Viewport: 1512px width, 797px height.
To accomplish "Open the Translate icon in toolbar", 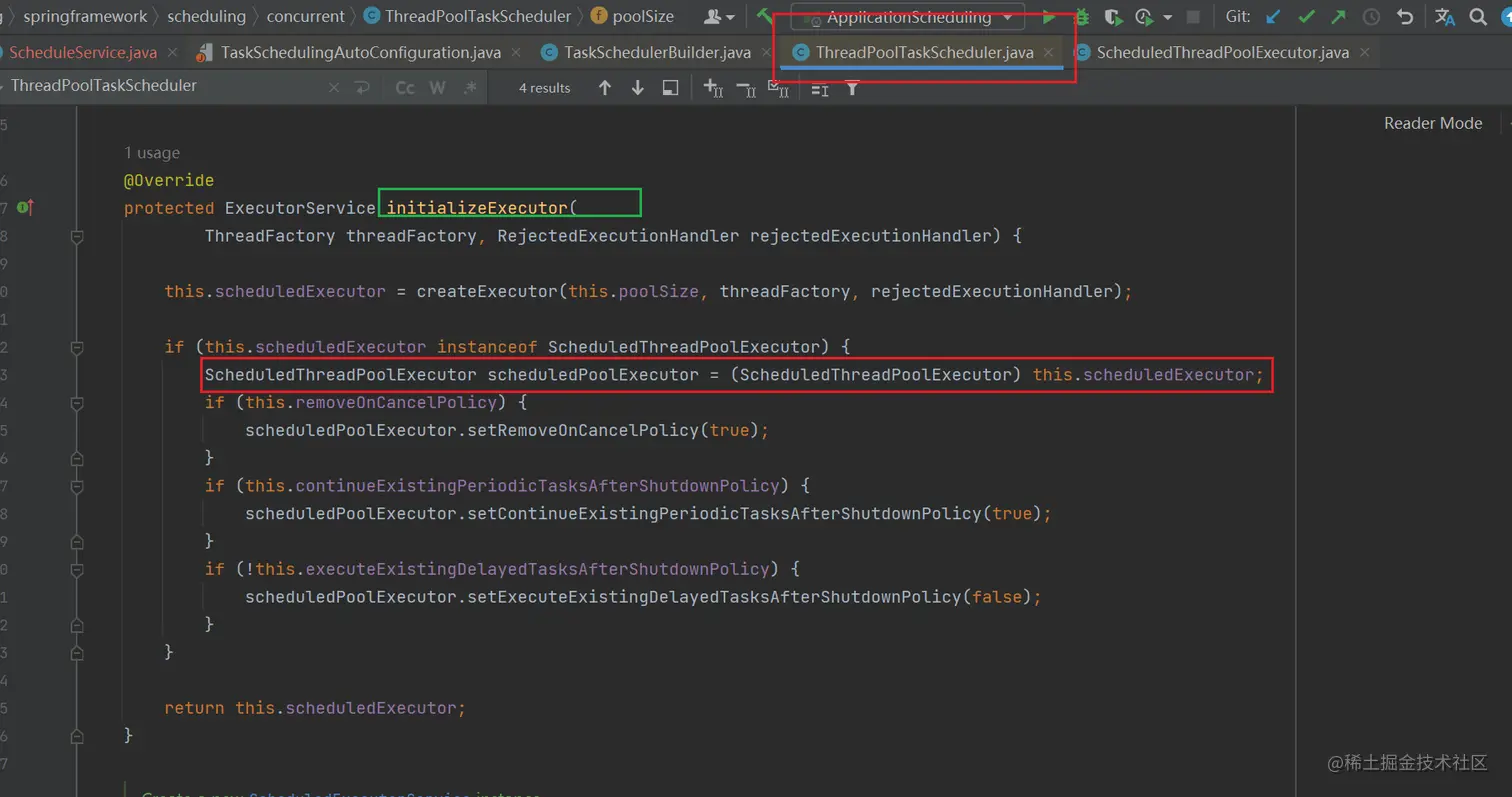I will 1444,17.
